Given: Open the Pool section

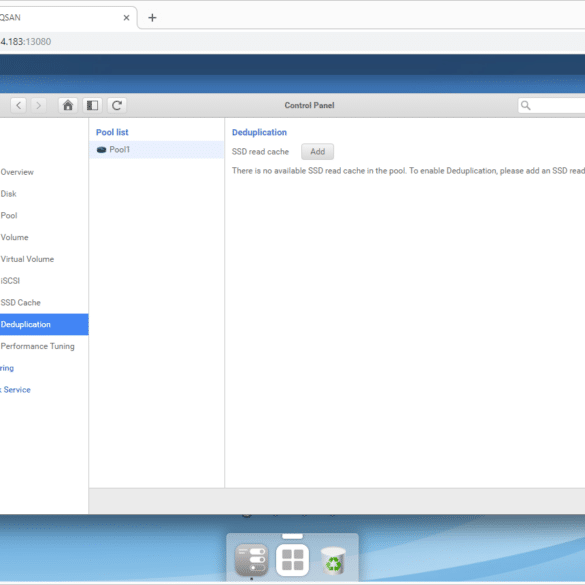Looking at the screenshot, I should pos(9,216).
